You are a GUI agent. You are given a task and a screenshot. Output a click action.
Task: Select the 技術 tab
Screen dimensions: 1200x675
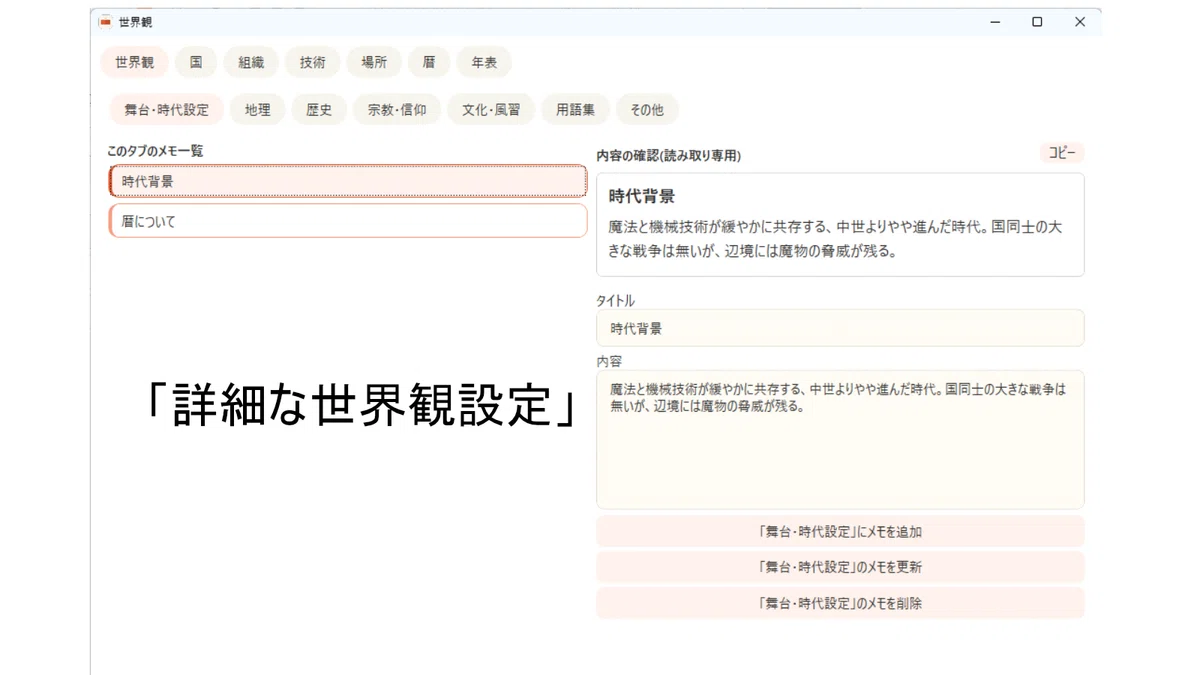pos(312,62)
